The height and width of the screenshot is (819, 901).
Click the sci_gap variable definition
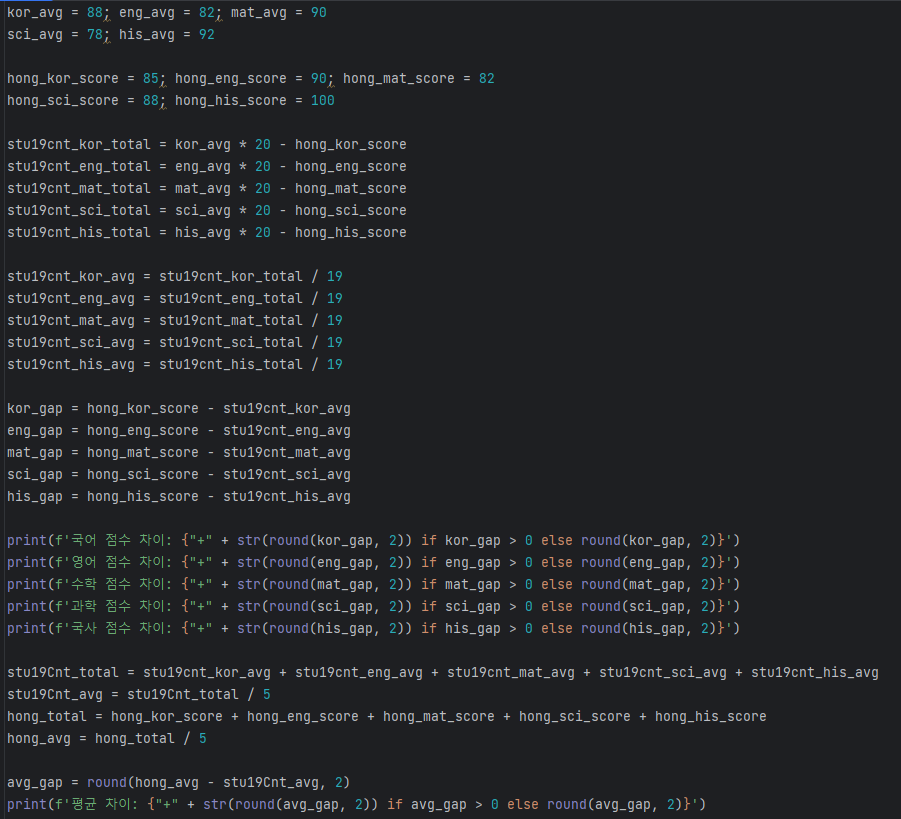coord(34,475)
